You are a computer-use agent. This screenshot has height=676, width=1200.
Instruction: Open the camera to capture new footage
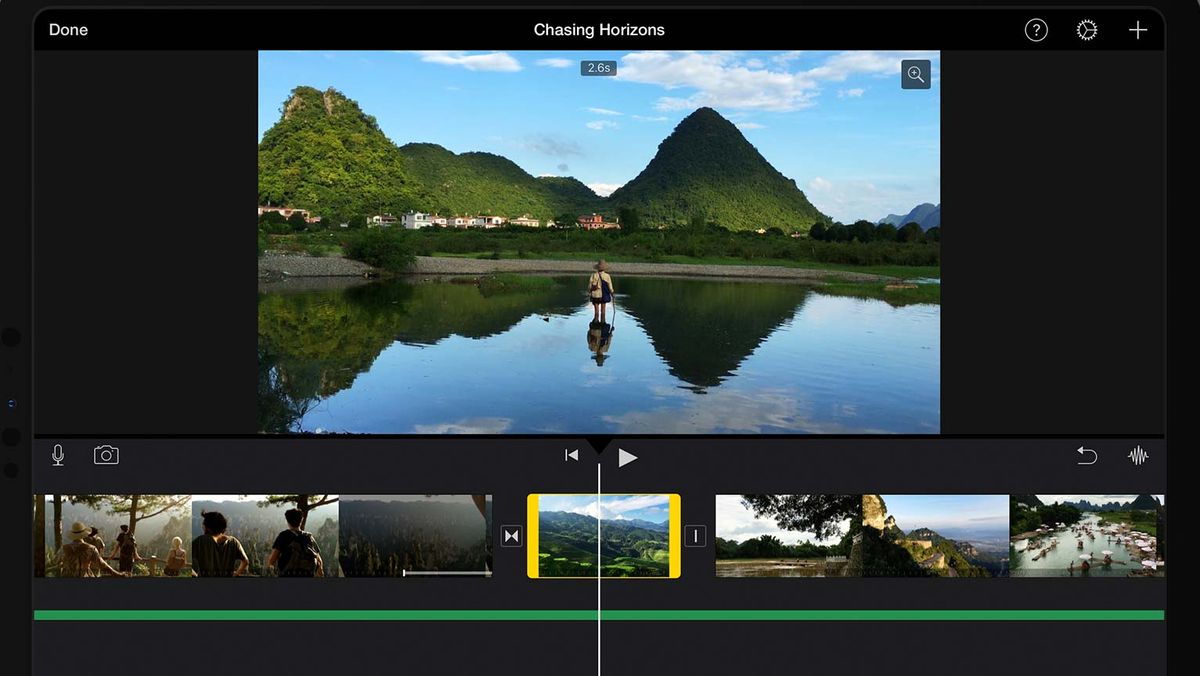coord(105,455)
